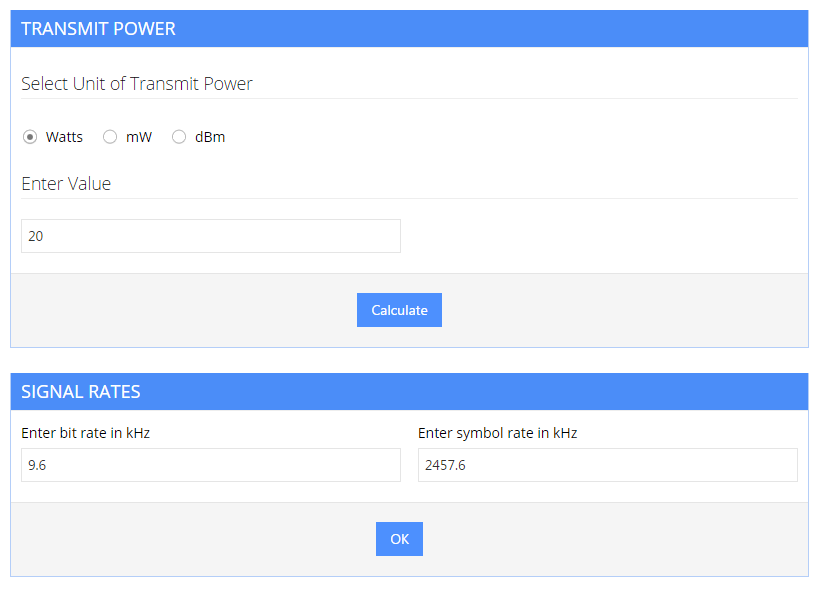Click the 'Watts' text label

64,137
